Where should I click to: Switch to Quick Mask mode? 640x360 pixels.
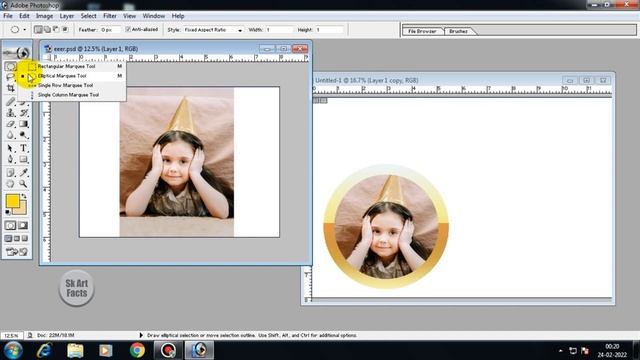tap(23, 225)
